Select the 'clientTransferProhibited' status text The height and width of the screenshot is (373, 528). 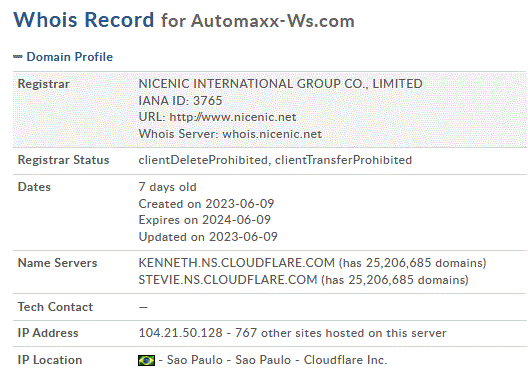coord(343,160)
